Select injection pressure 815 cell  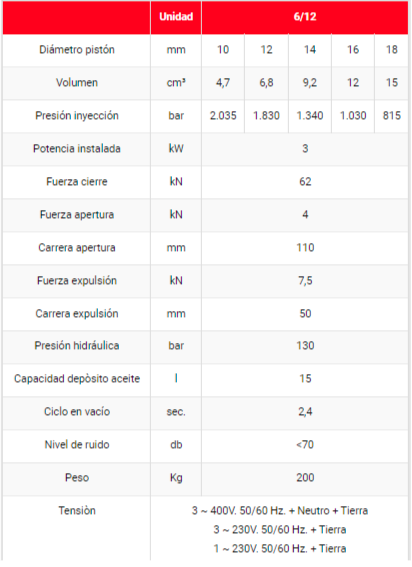click(392, 116)
